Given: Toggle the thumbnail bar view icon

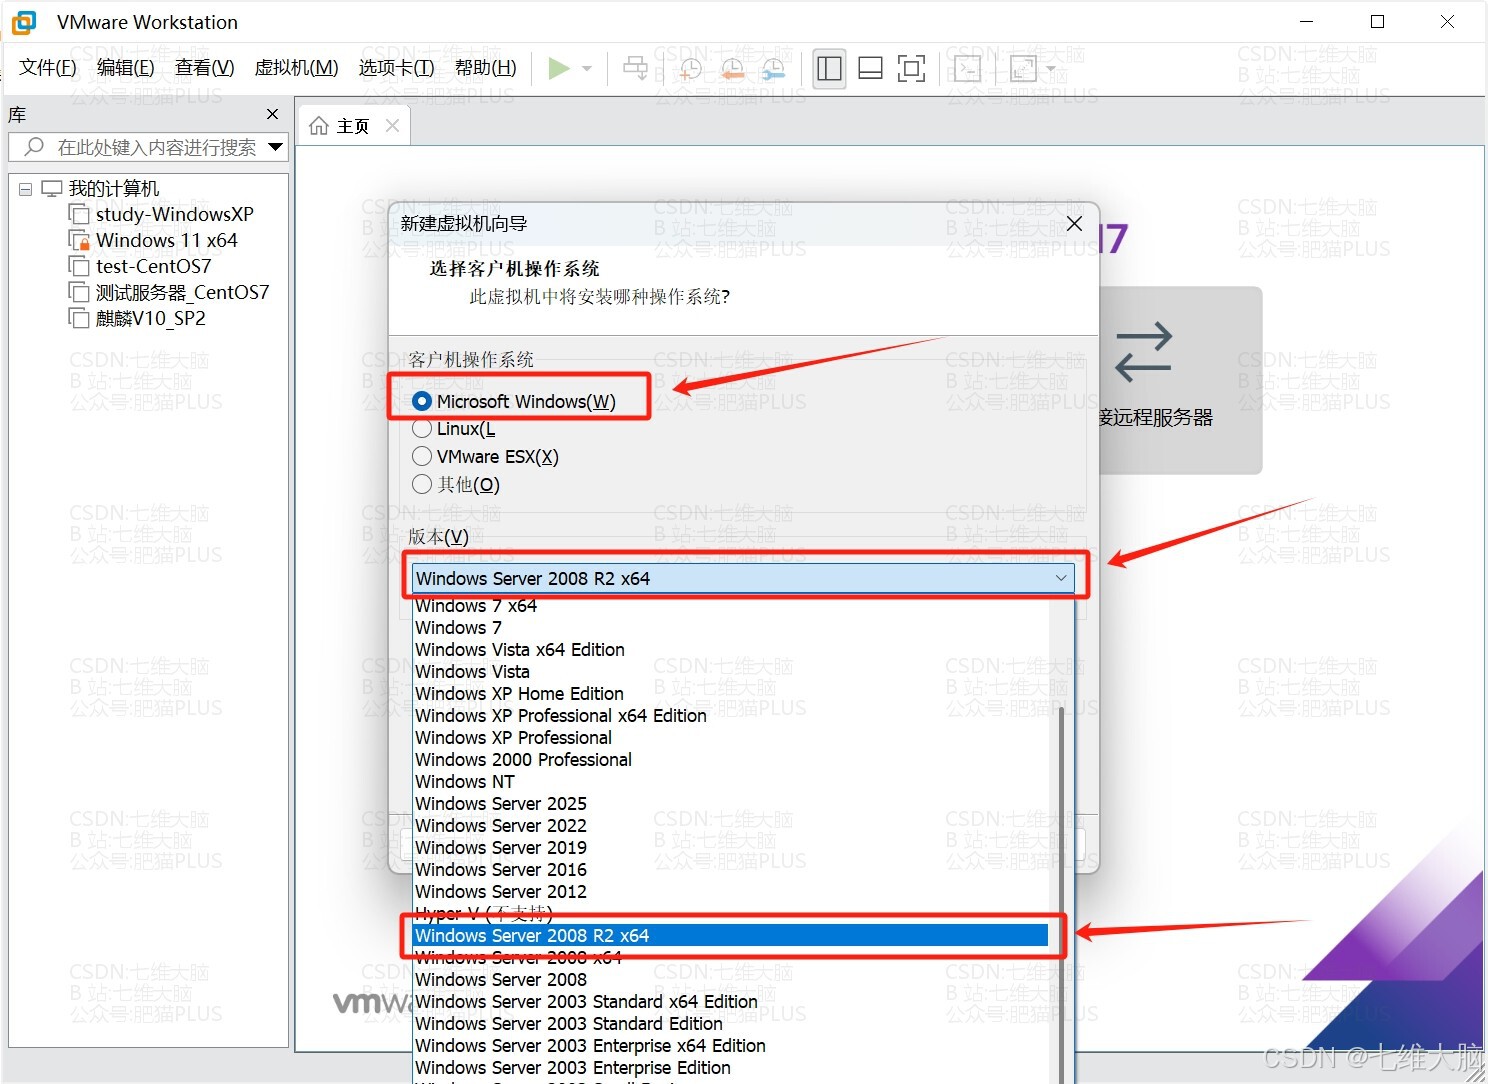Looking at the screenshot, I should click(x=871, y=68).
